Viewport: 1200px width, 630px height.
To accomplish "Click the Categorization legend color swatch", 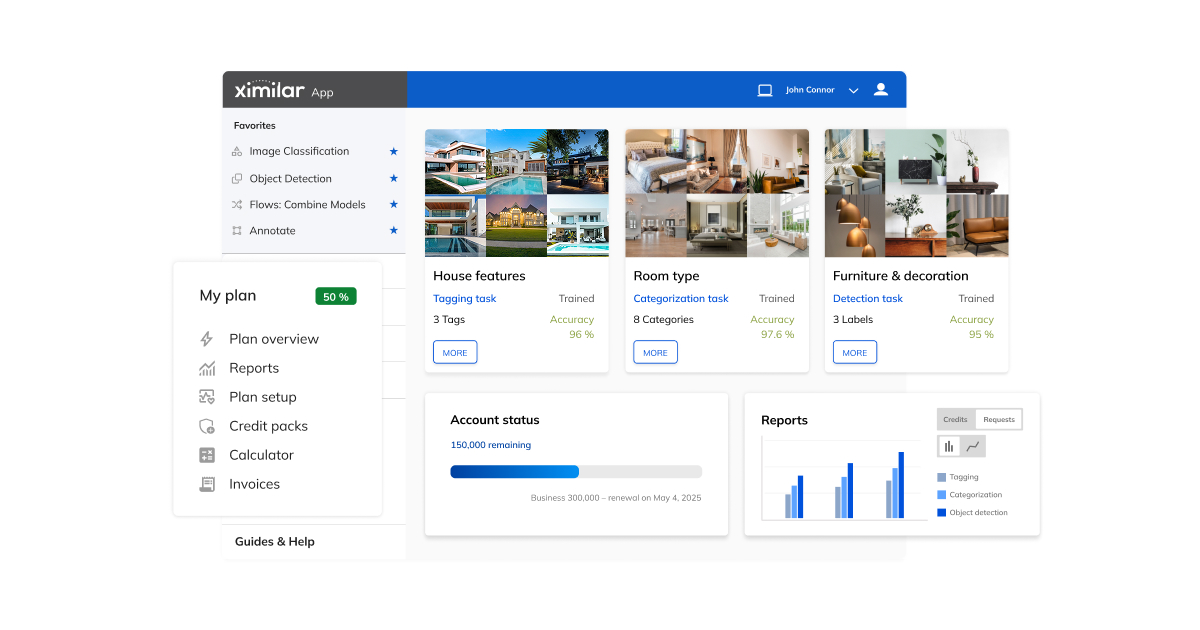I will pos(942,495).
